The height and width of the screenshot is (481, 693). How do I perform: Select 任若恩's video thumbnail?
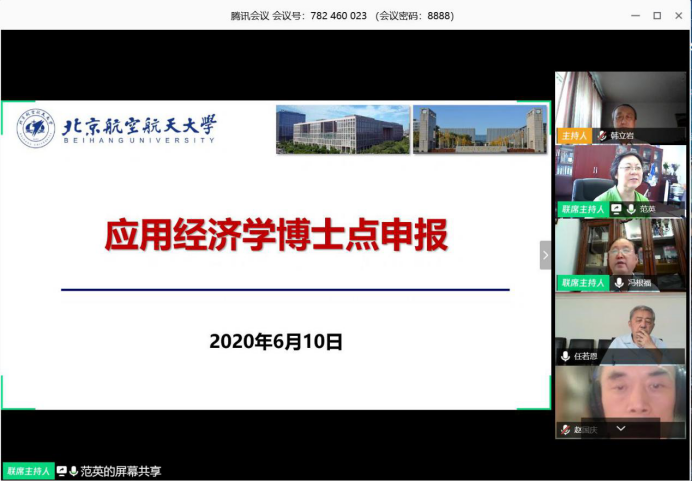[x=621, y=325]
